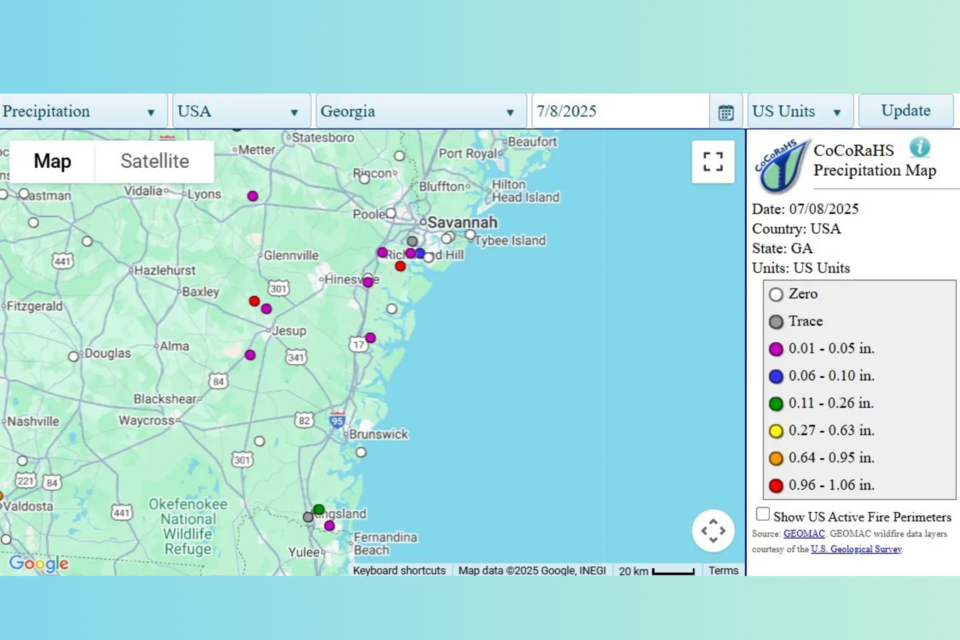
Task: Switch to Map view tab
Action: point(53,161)
